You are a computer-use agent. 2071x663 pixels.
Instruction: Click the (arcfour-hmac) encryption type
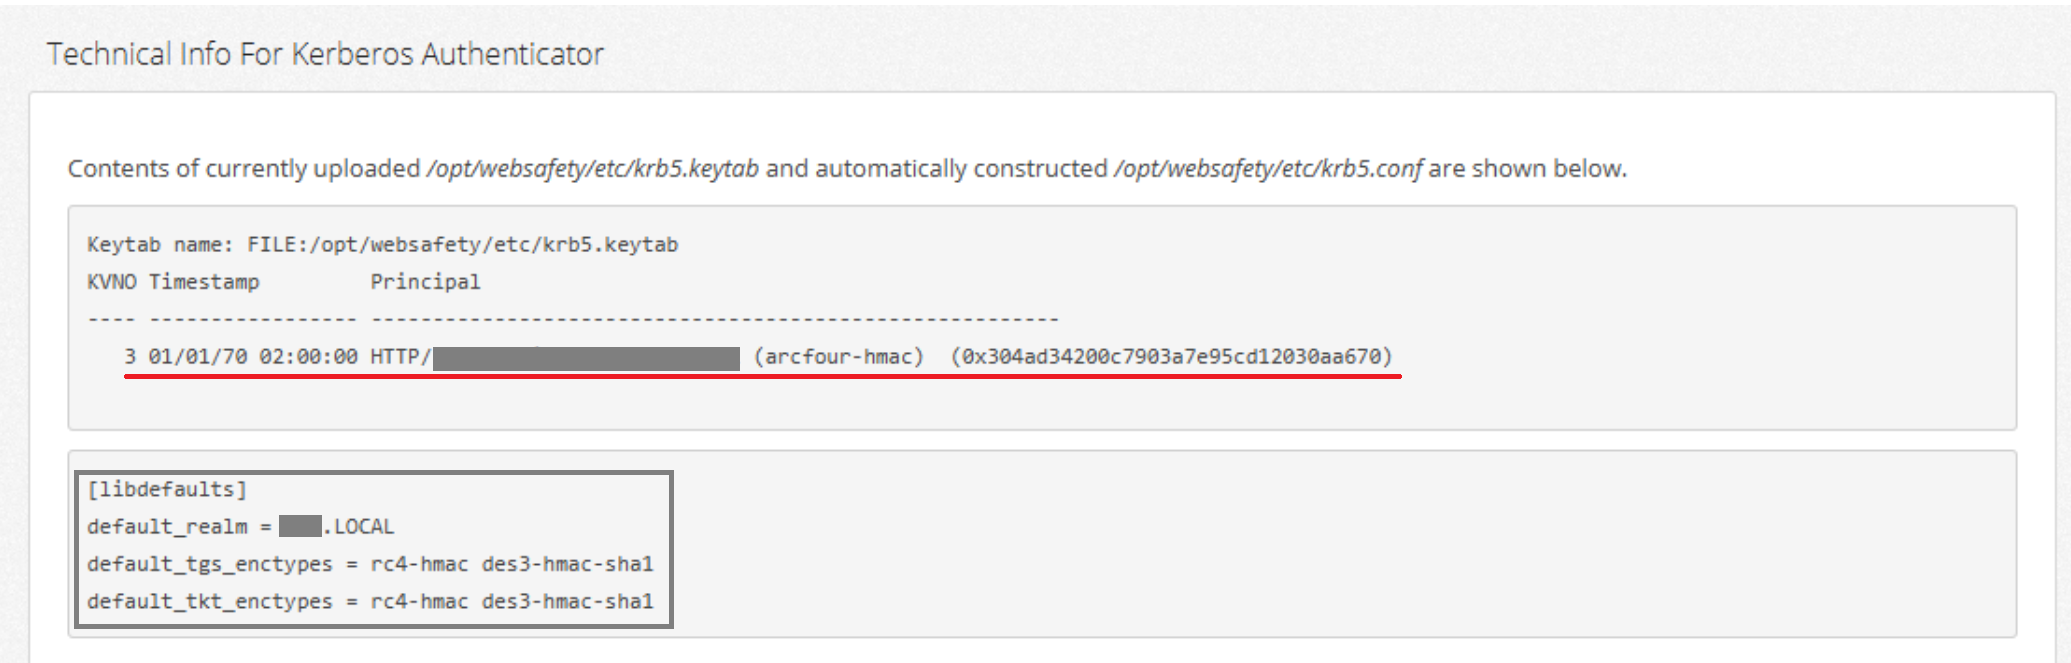tap(838, 357)
